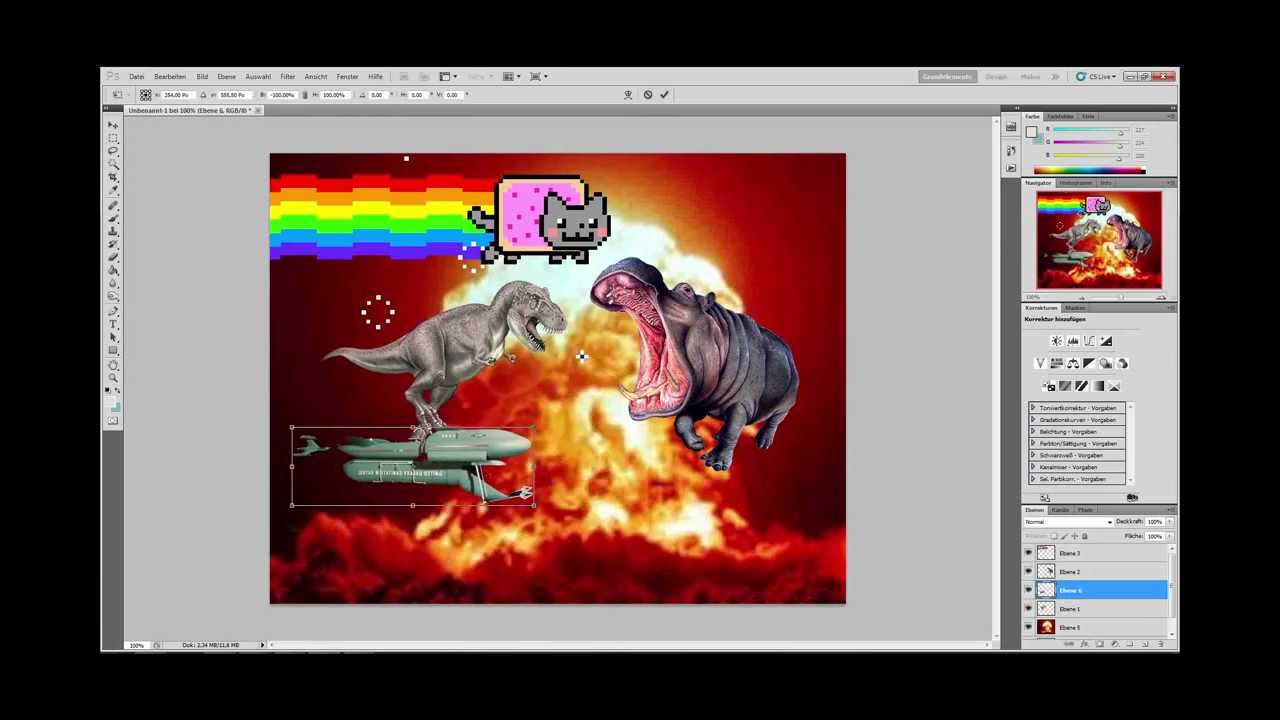This screenshot has width=1280, height=720.
Task: Add a Vibrance adjustment (V icon)
Action: pyautogui.click(x=1040, y=363)
